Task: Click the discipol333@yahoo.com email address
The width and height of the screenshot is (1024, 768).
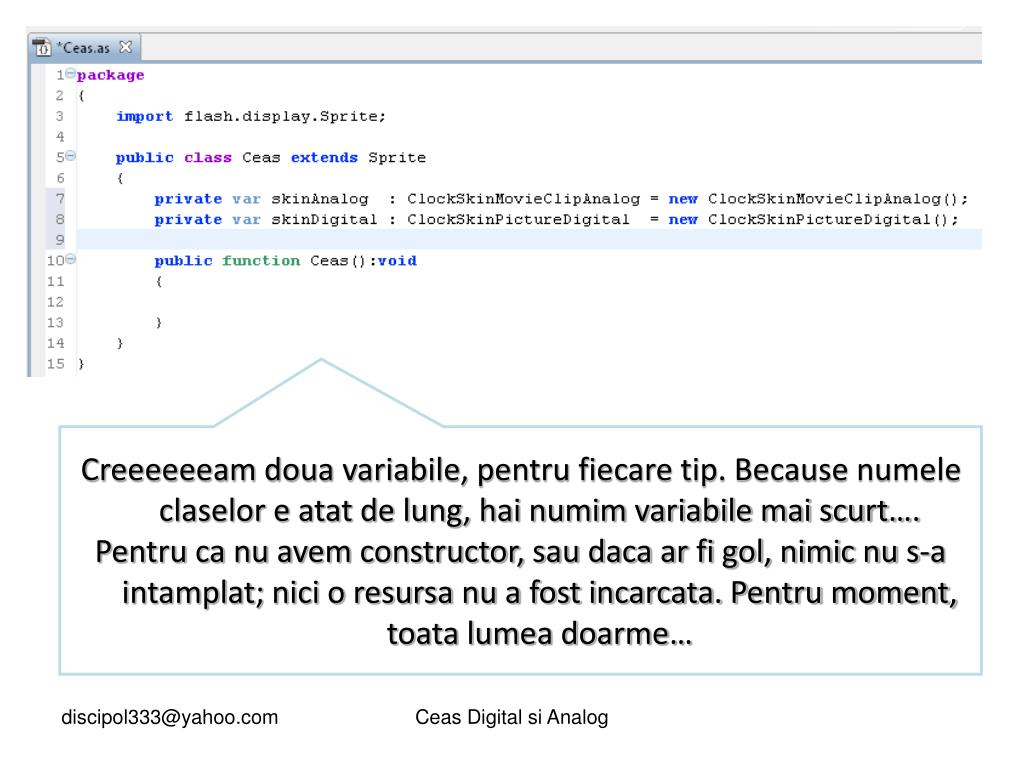Action: (170, 717)
